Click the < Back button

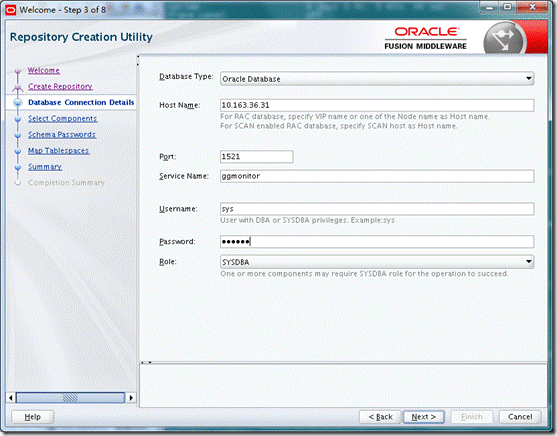click(x=380, y=417)
